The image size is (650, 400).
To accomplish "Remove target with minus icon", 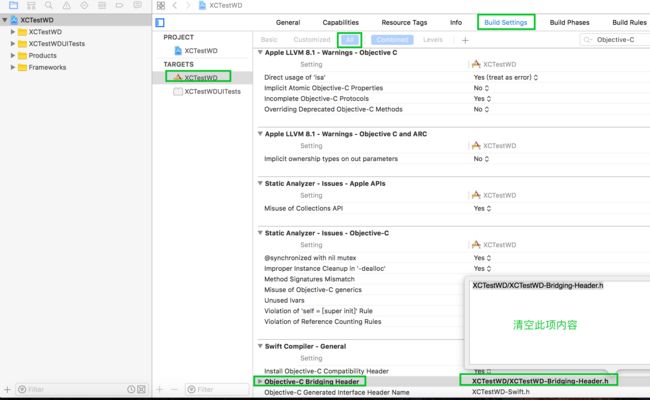I will [x=174, y=389].
